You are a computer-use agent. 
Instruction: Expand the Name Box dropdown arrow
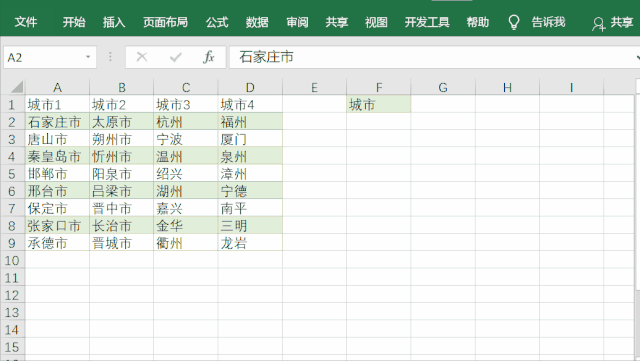[88, 57]
